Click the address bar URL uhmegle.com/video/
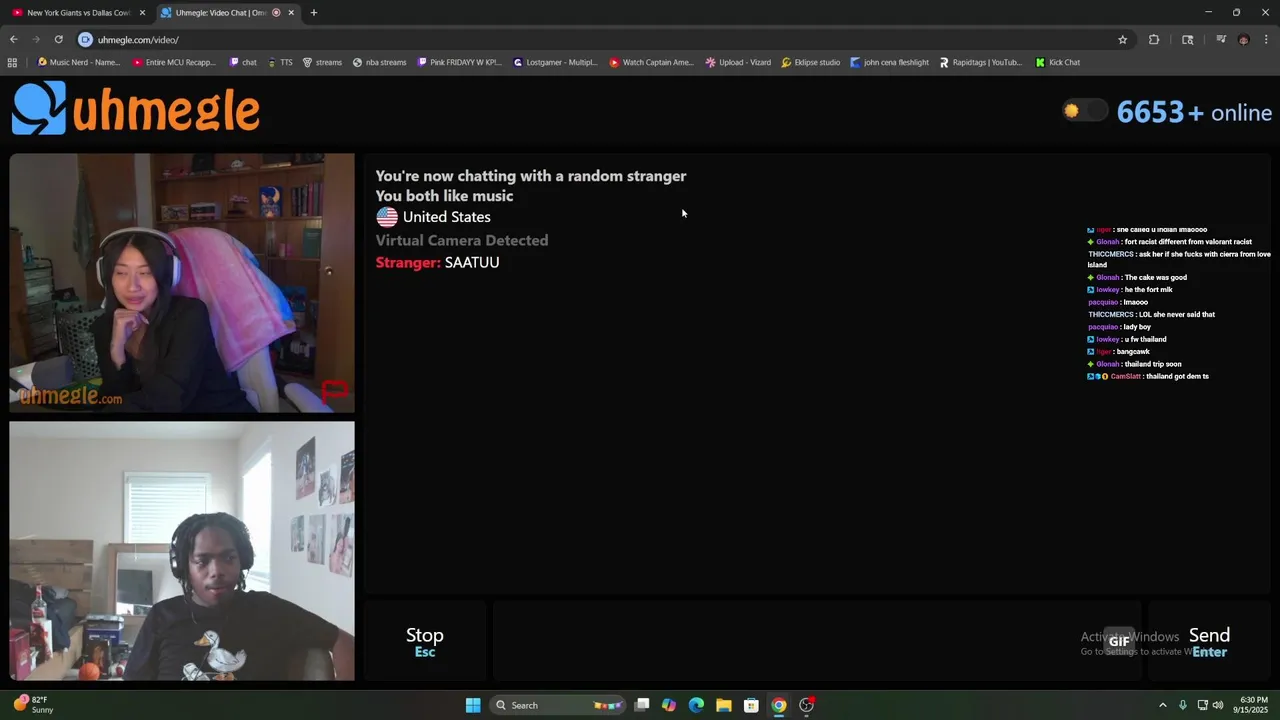 click(138, 40)
